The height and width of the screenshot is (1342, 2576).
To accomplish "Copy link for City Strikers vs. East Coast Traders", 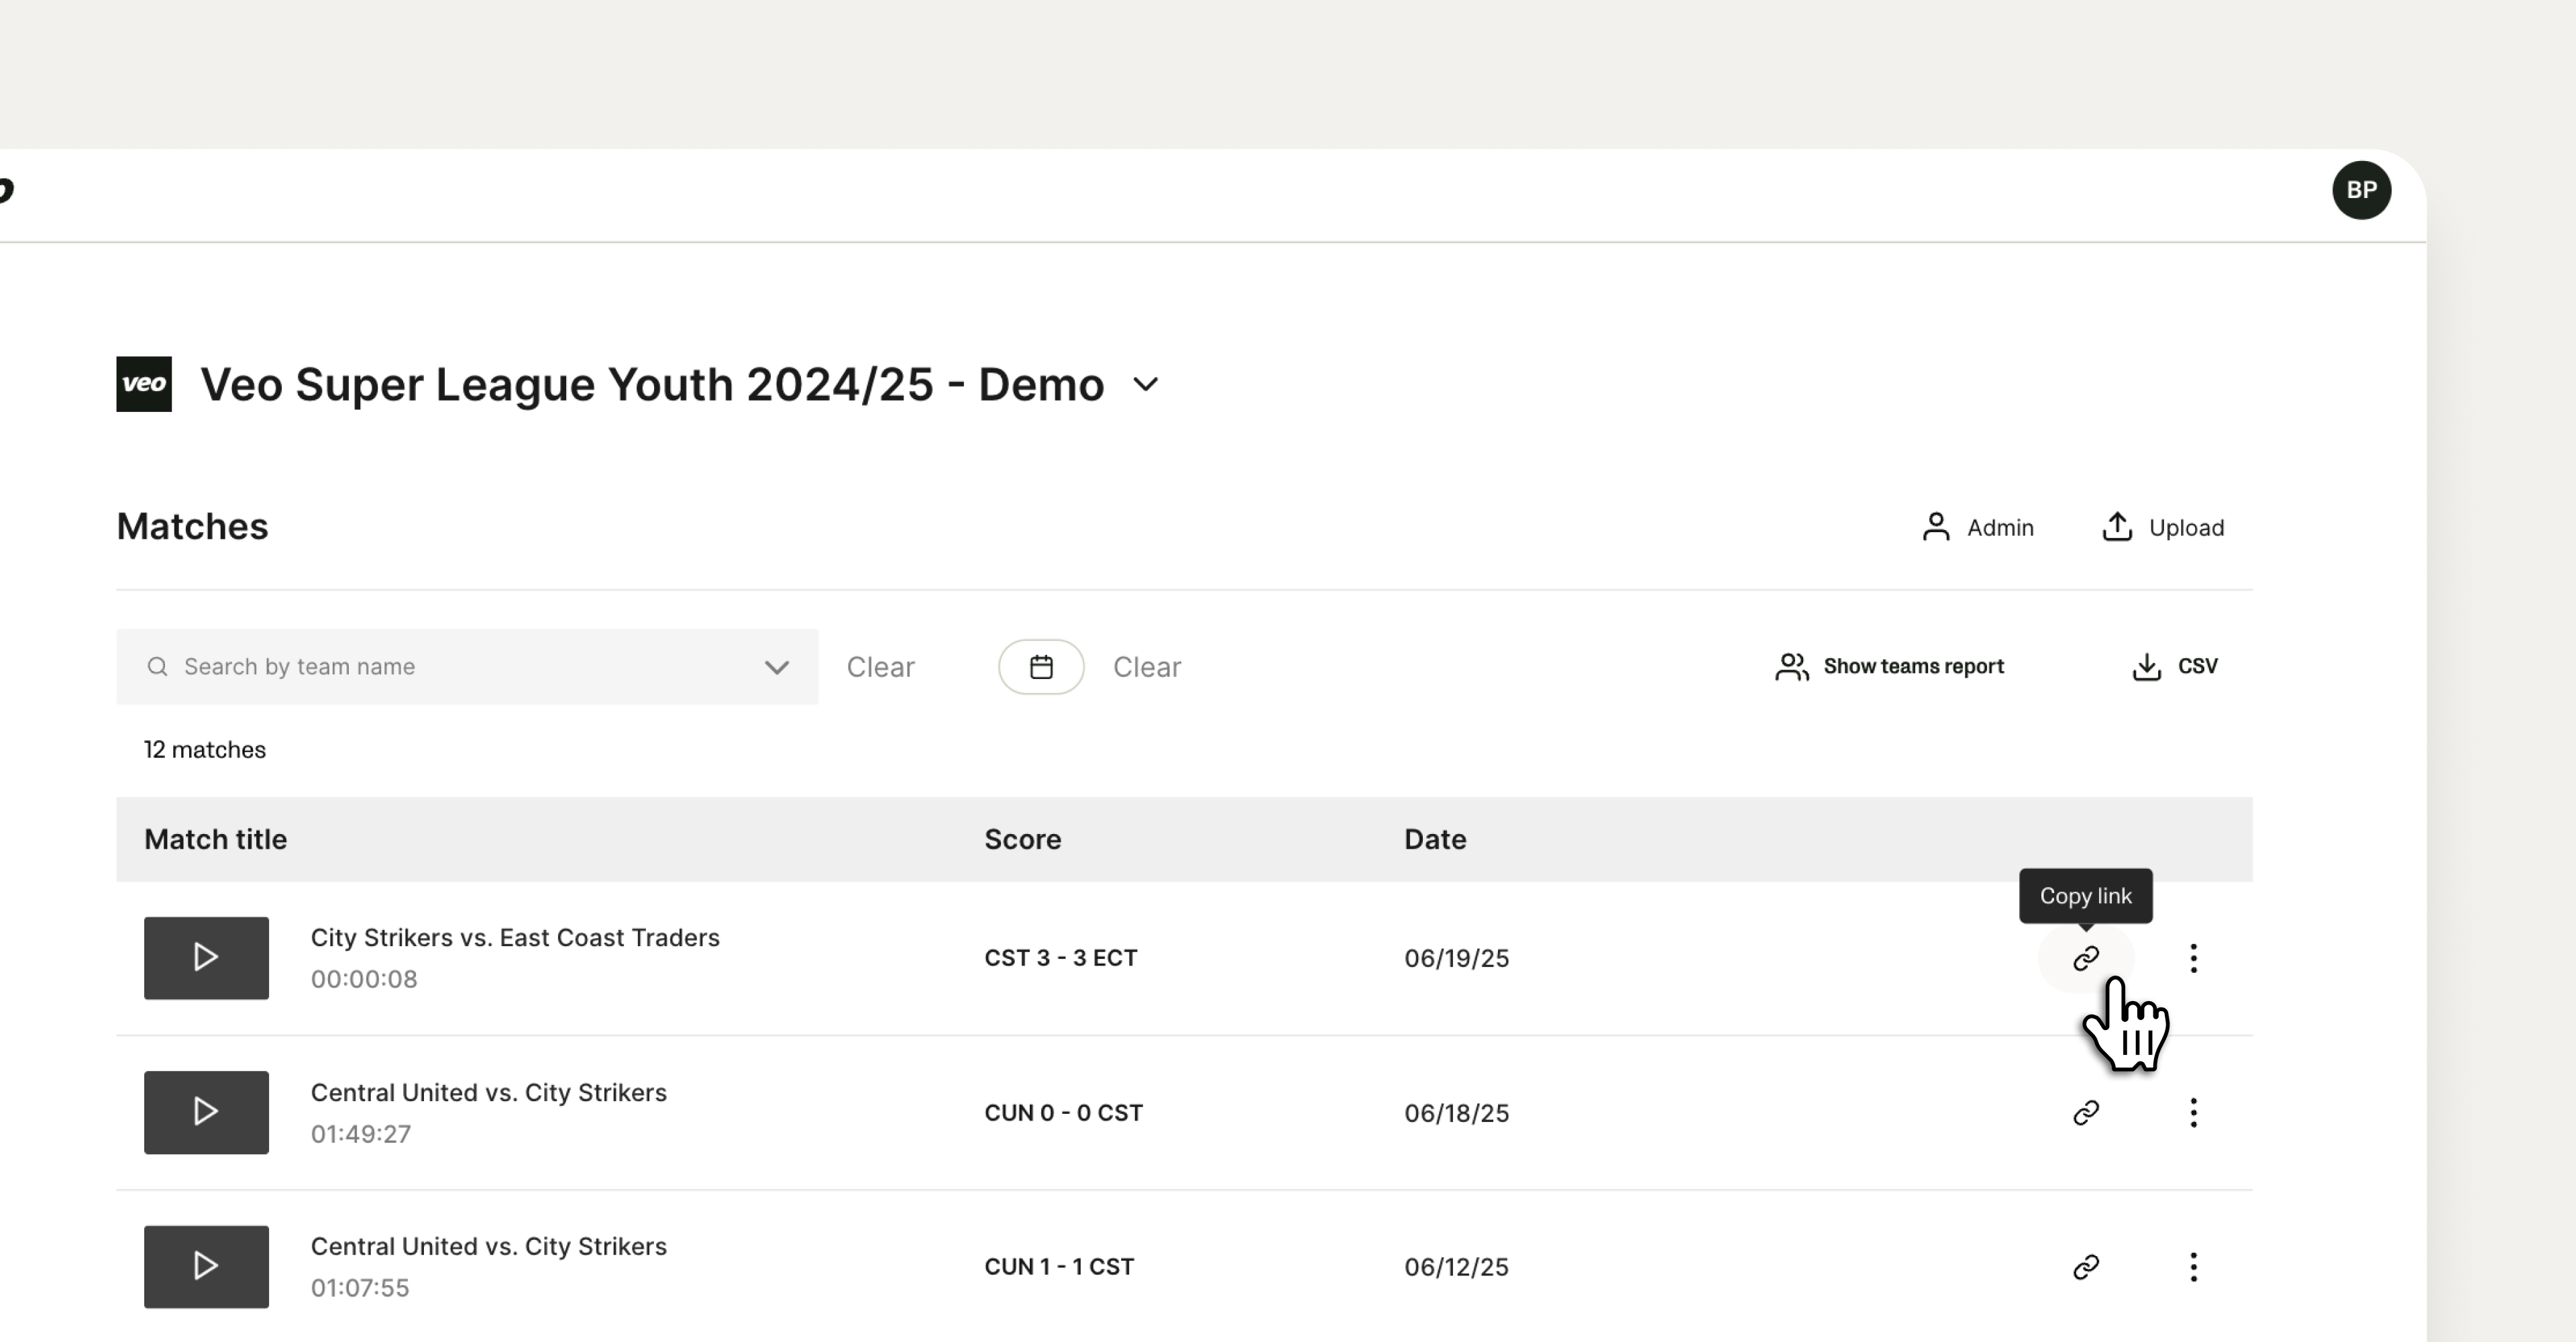I will pyautogui.click(x=2085, y=958).
